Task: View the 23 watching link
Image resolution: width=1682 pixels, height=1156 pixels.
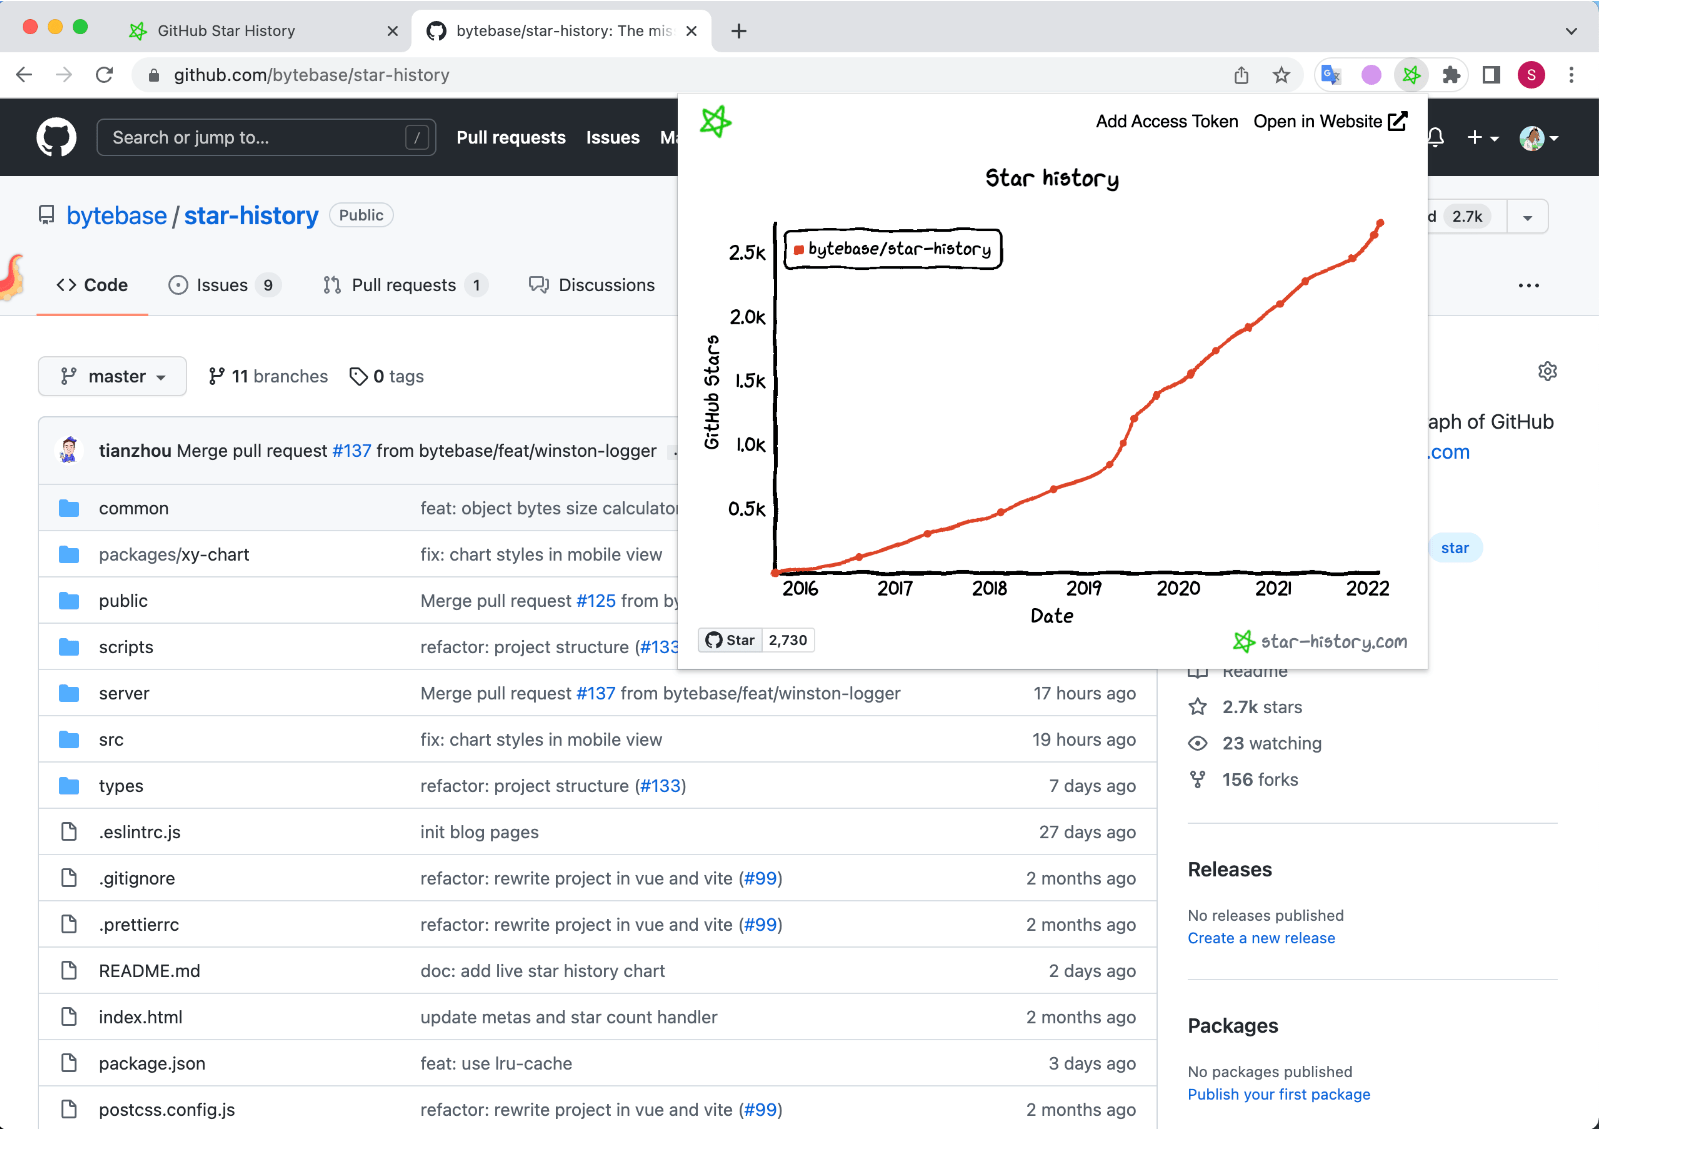Action: click(x=1254, y=743)
